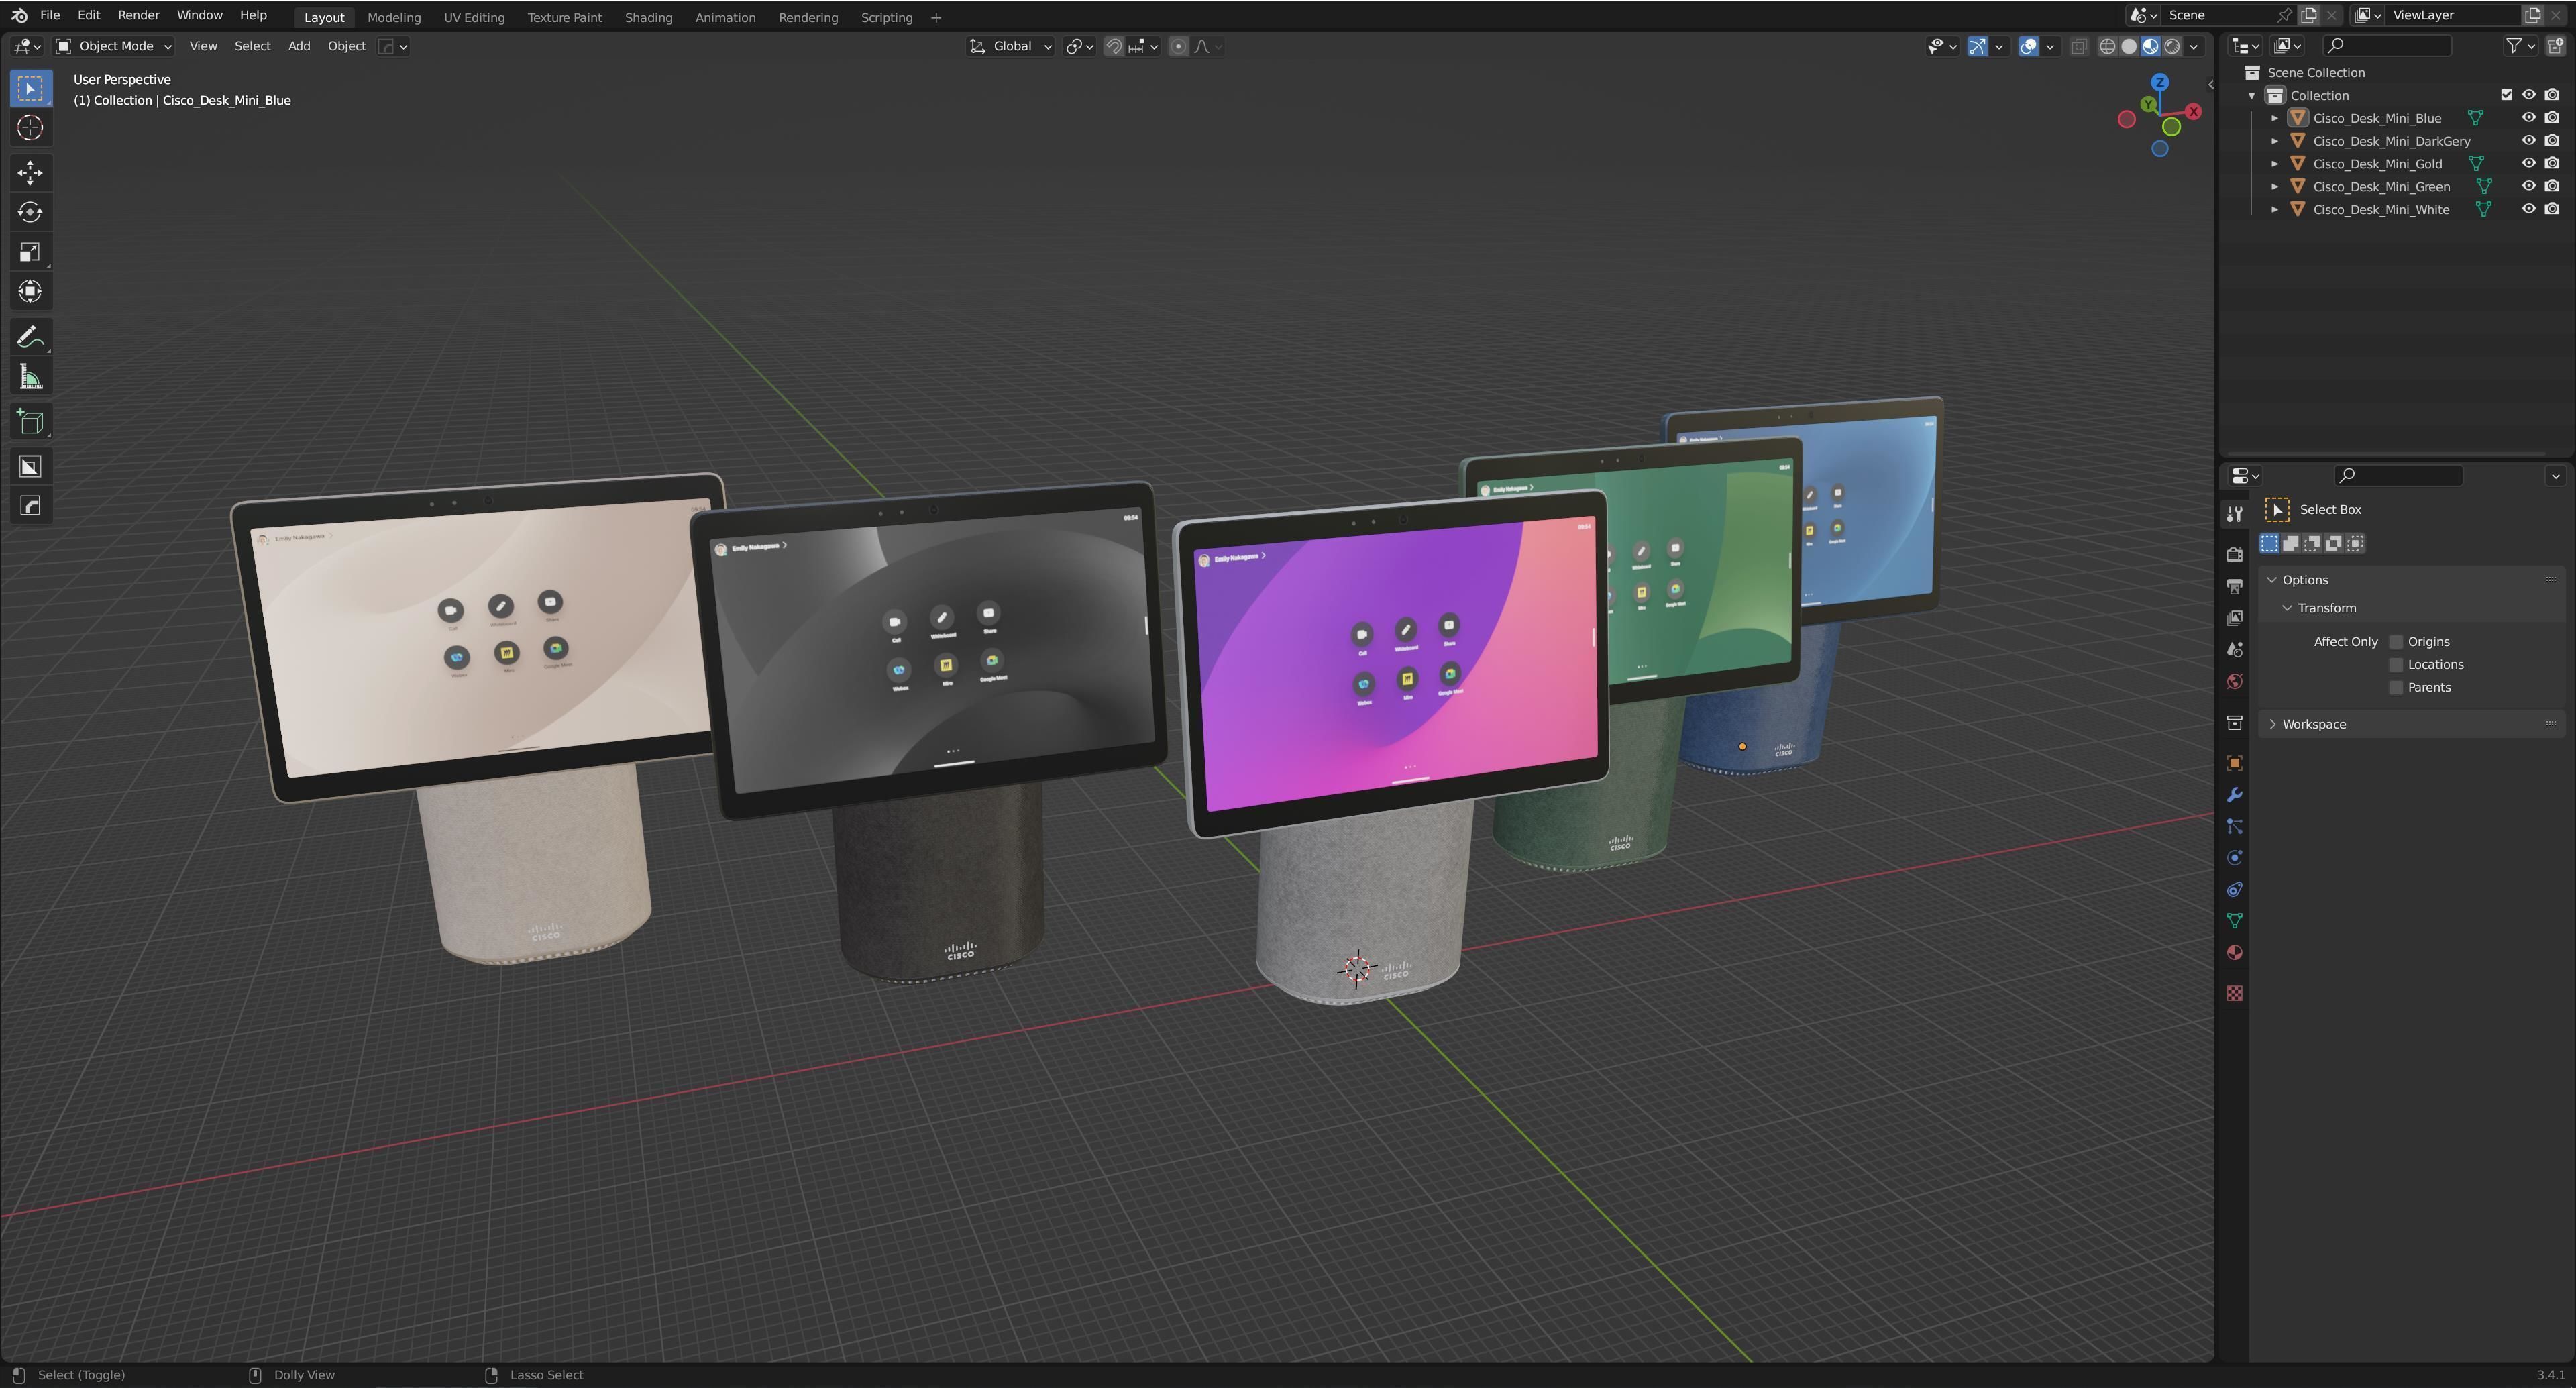Disable rendering for Cisco_Desk_Mini_White

[x=2552, y=210]
